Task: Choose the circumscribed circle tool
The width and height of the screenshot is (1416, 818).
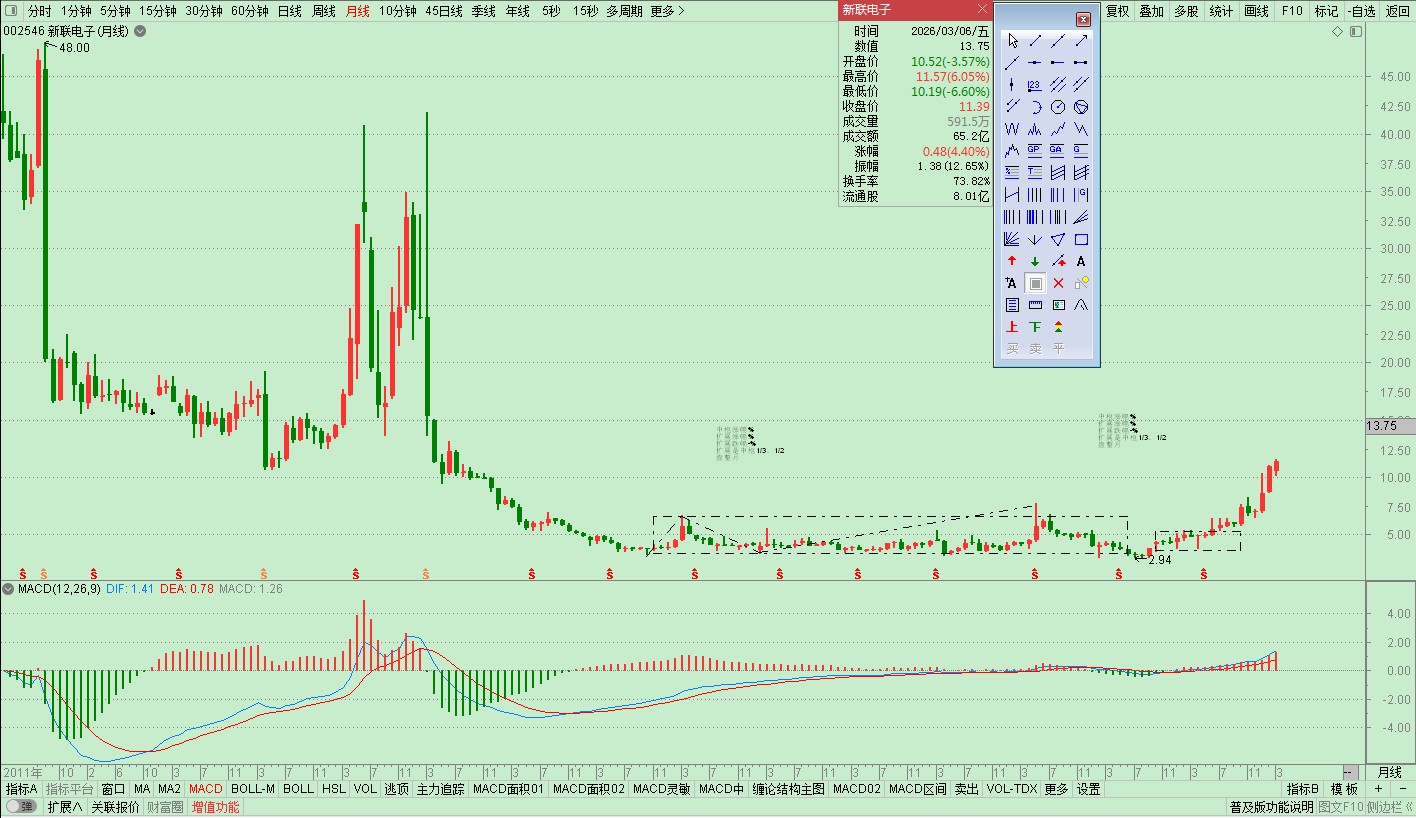Action: (x=1081, y=107)
